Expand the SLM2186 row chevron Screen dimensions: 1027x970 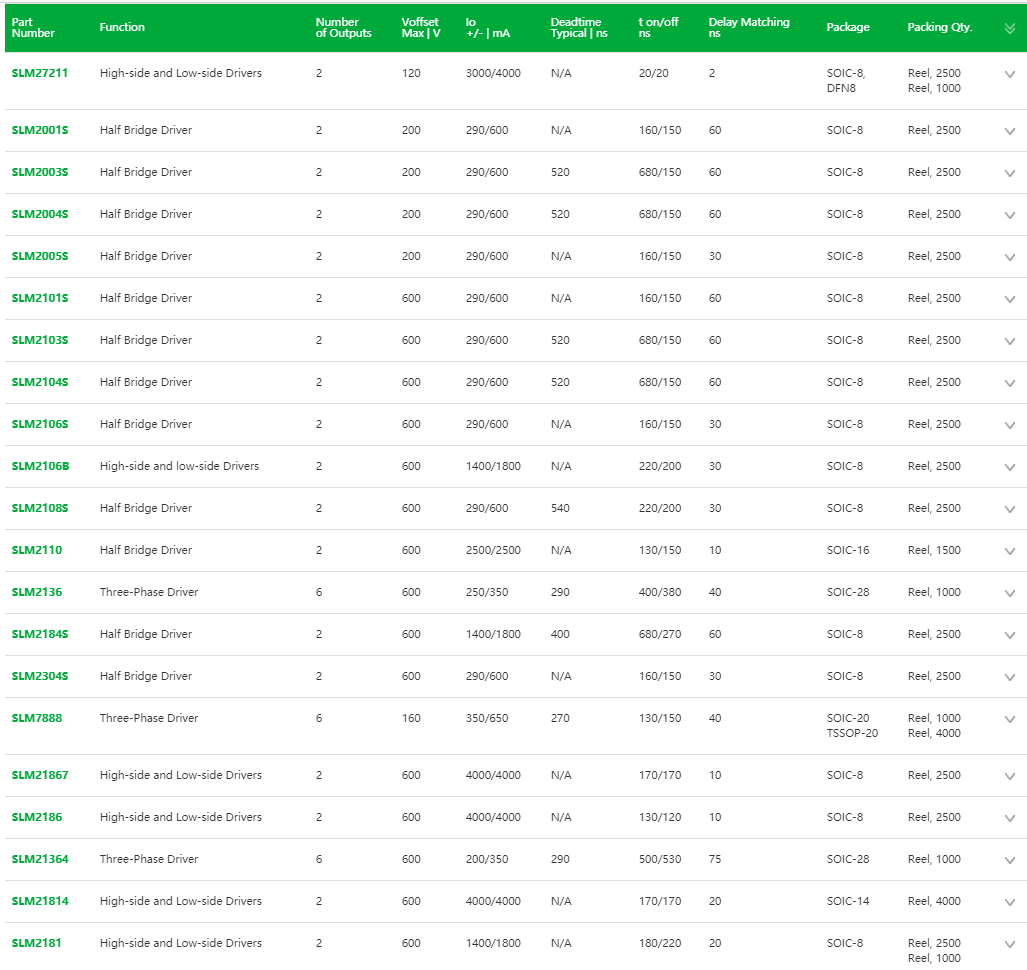tap(1009, 818)
